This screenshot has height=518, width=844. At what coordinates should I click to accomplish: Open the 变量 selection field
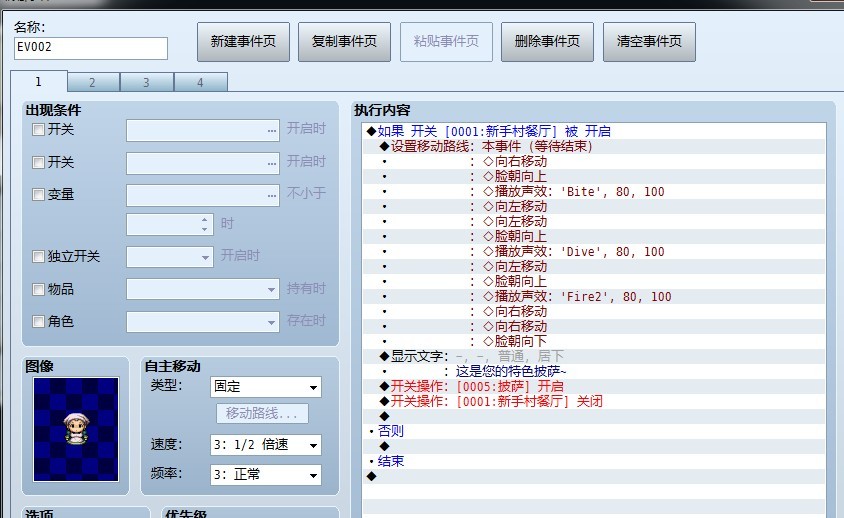tap(203, 195)
